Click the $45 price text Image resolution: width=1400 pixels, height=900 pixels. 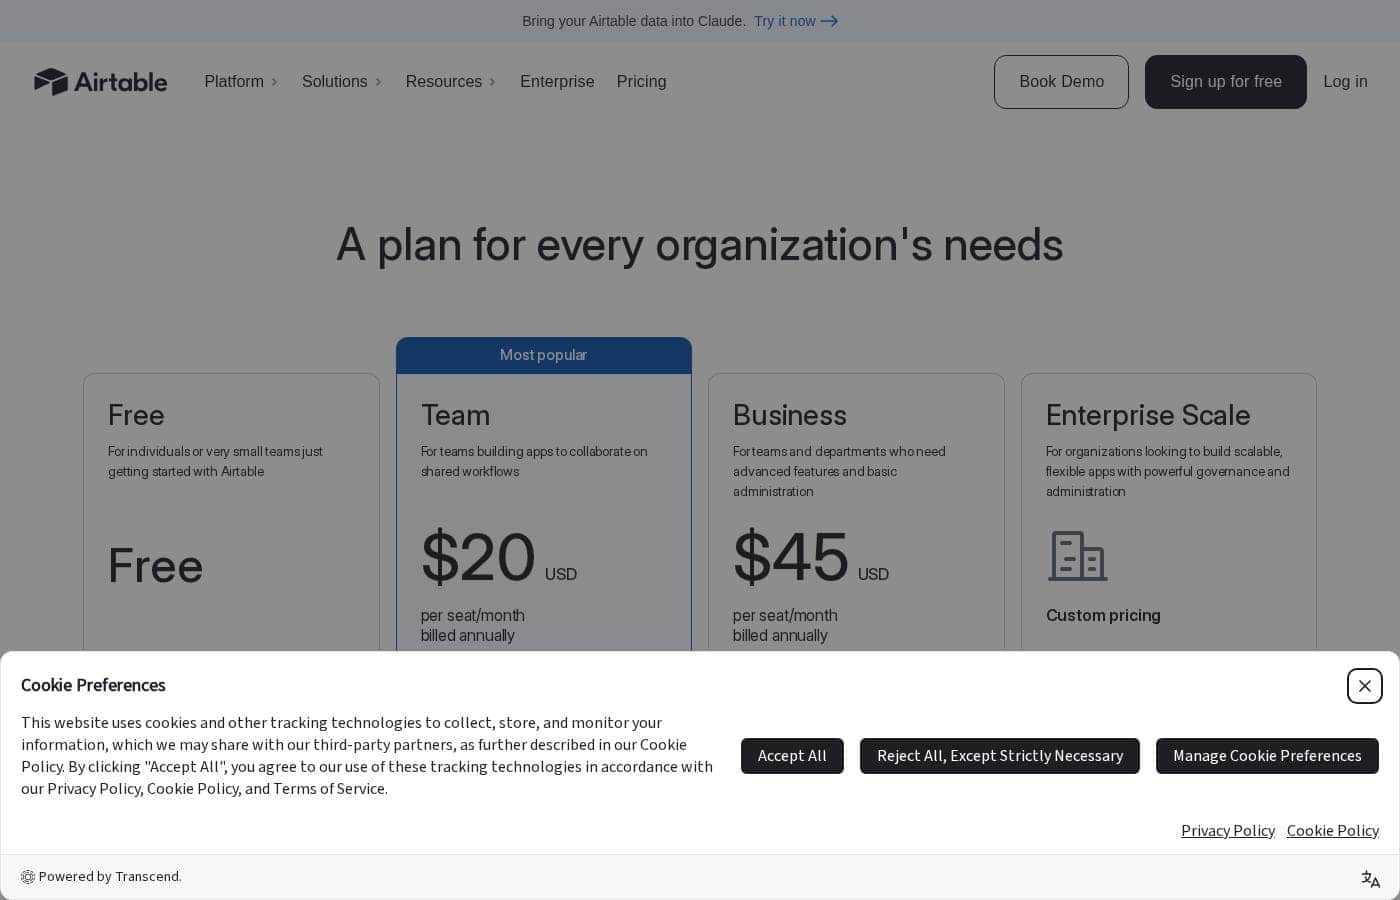[791, 557]
